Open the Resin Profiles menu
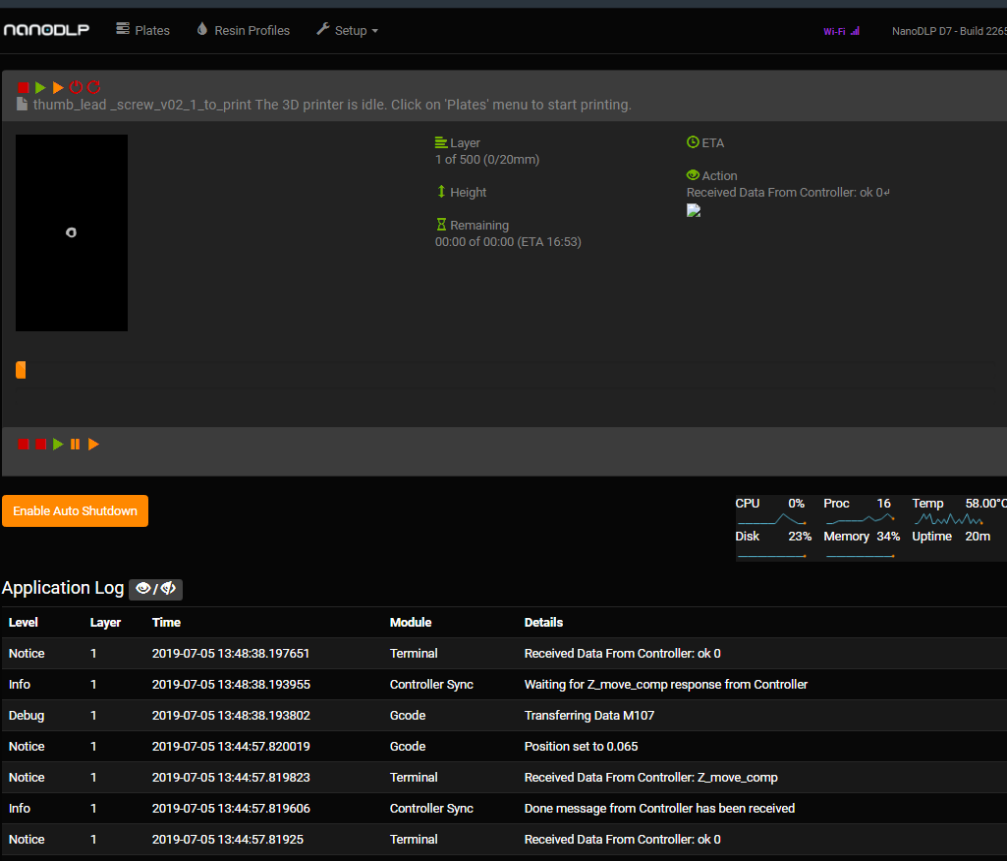Image resolution: width=1007 pixels, height=861 pixels. (x=243, y=30)
